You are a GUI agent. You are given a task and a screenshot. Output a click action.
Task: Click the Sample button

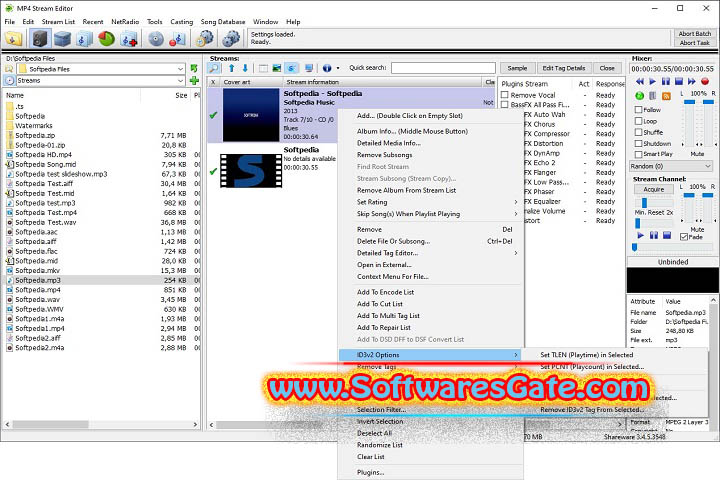coord(517,68)
